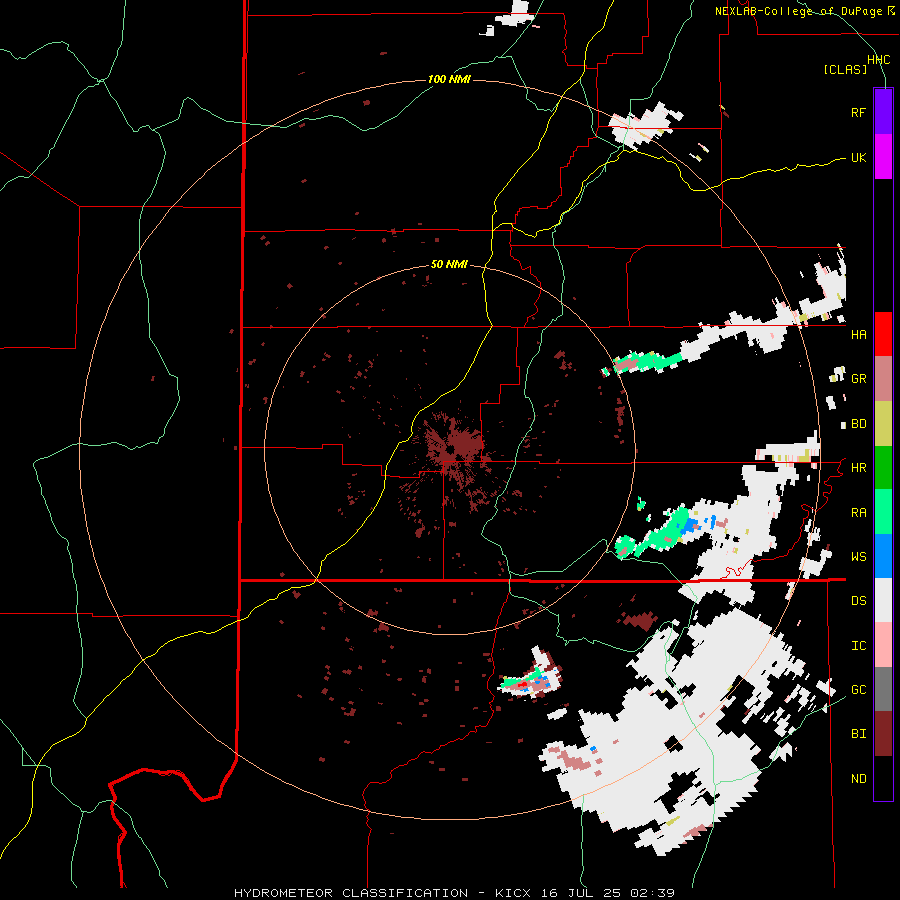The image size is (900, 900).
Task: Click the 50 NMI range ring label
Action: [x=449, y=265]
